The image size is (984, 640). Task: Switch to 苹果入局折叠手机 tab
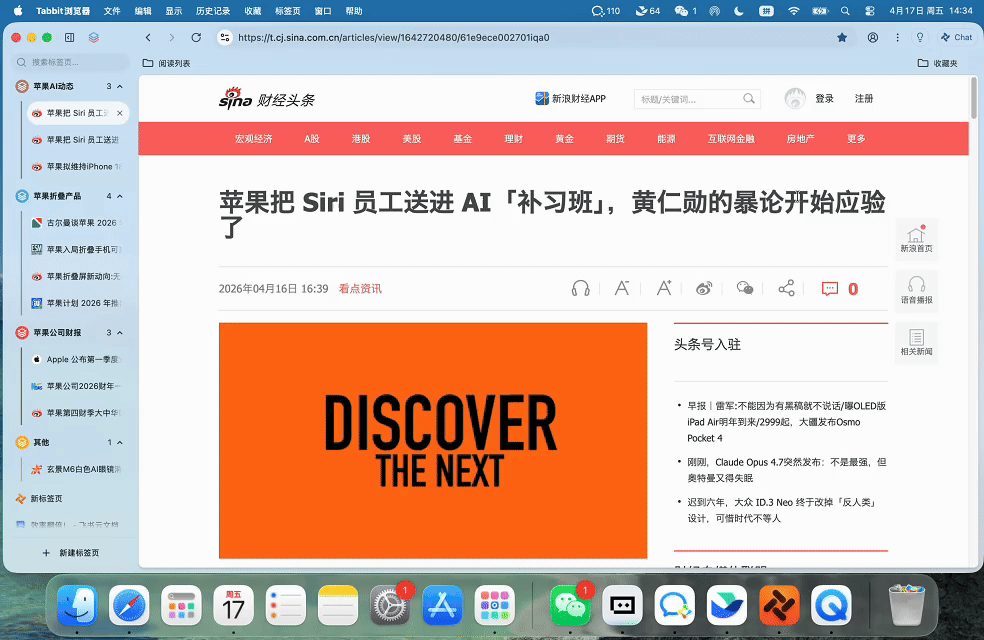coord(77,249)
